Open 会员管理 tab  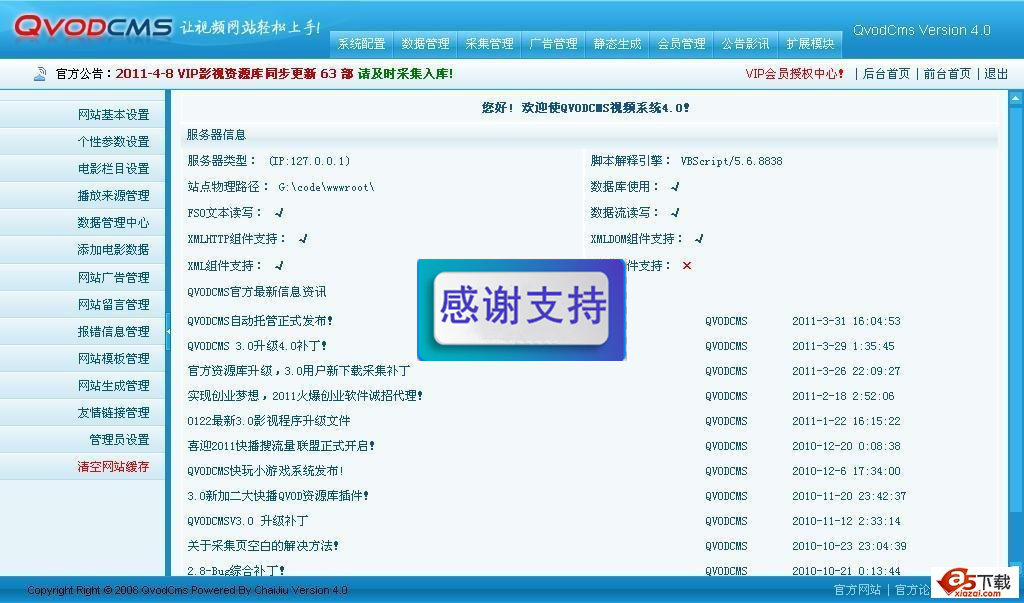[x=681, y=44]
